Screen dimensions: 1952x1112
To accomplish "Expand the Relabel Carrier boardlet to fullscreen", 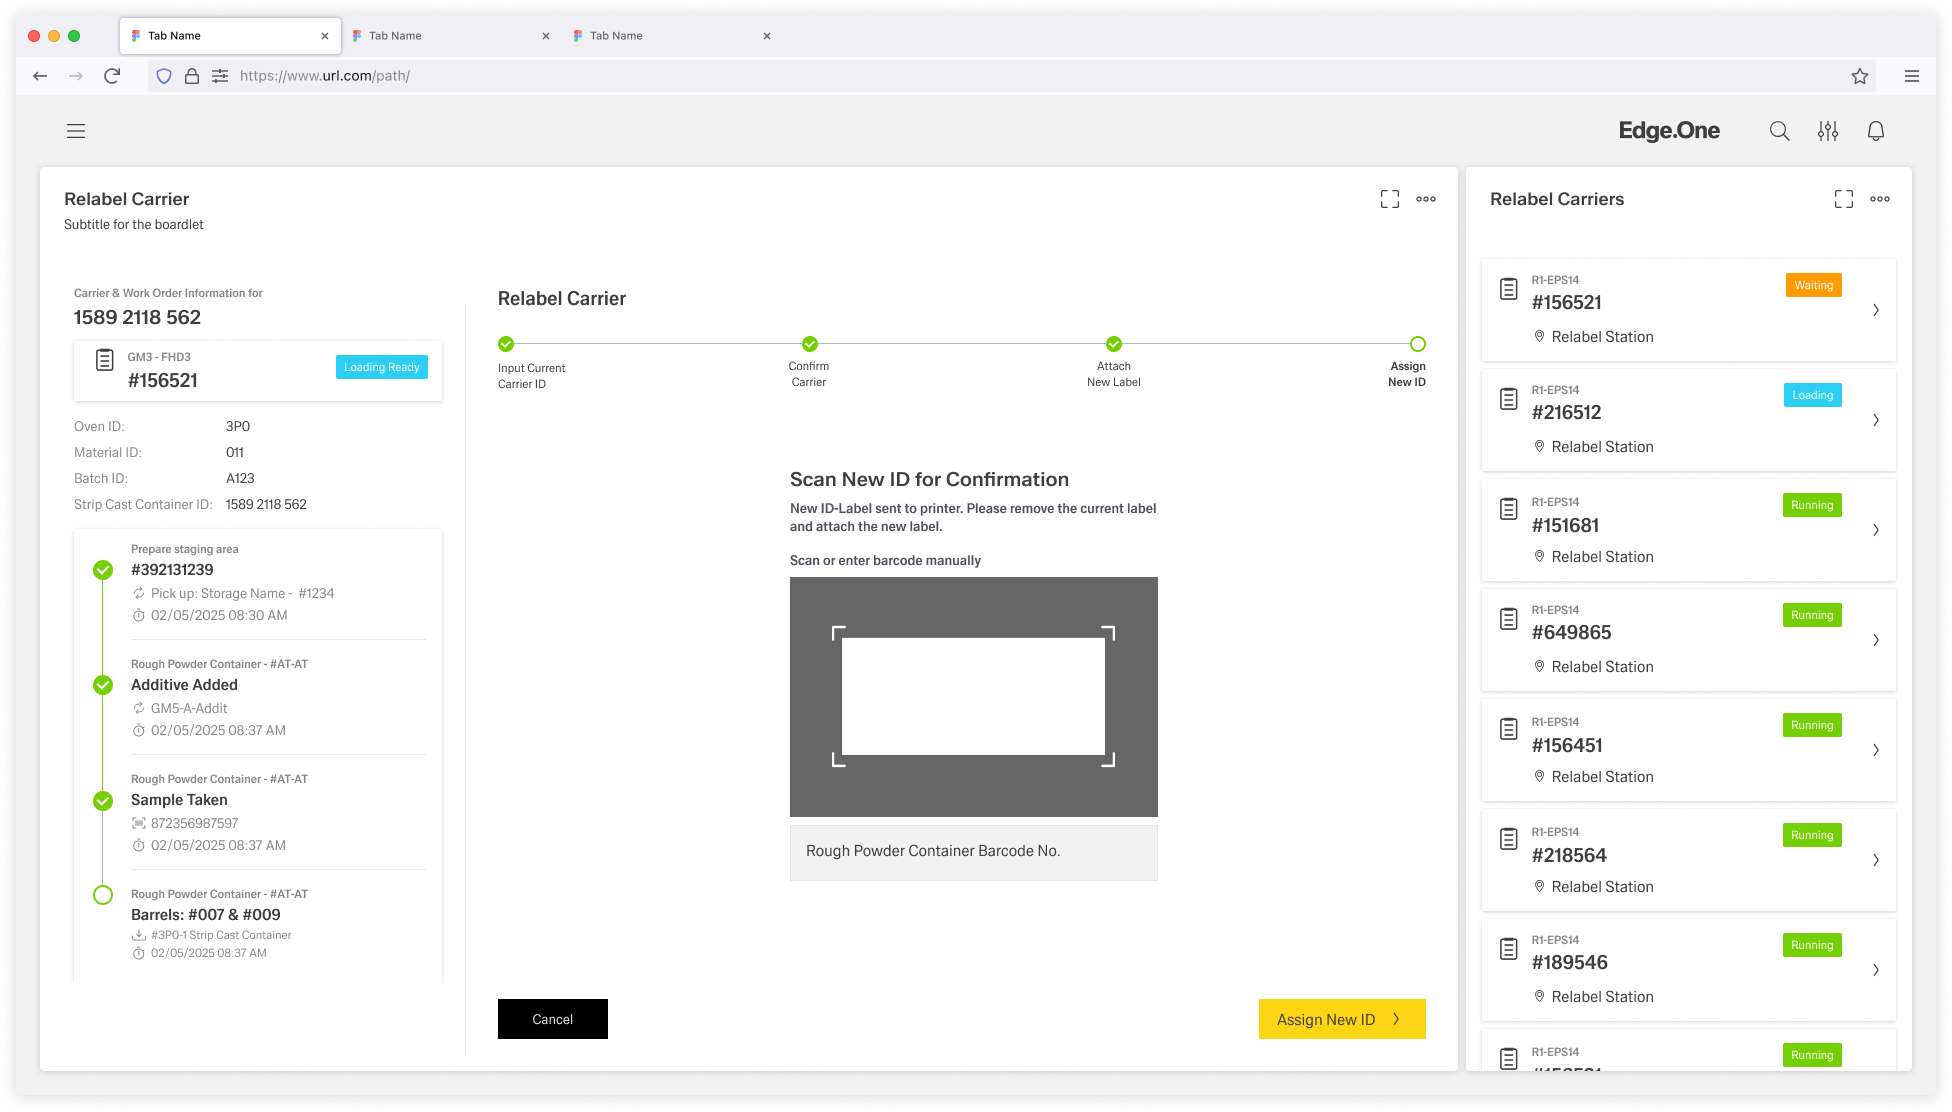I will 1389,198.
